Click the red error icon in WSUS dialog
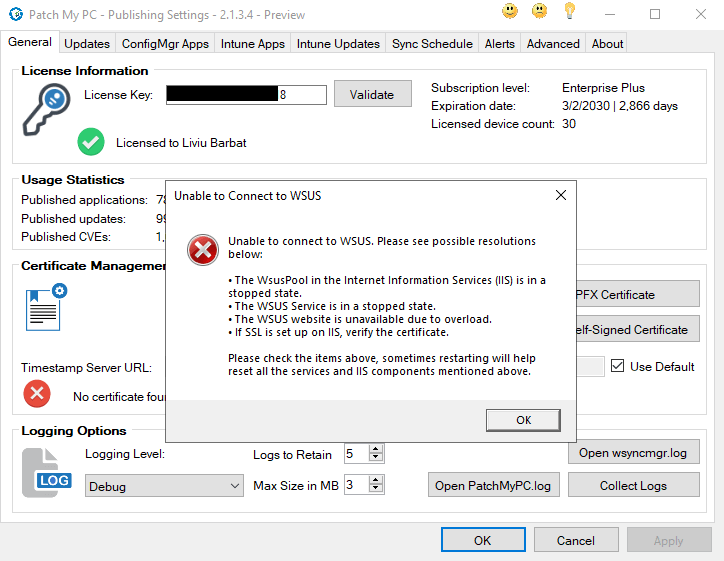724x561 pixels. tap(203, 250)
